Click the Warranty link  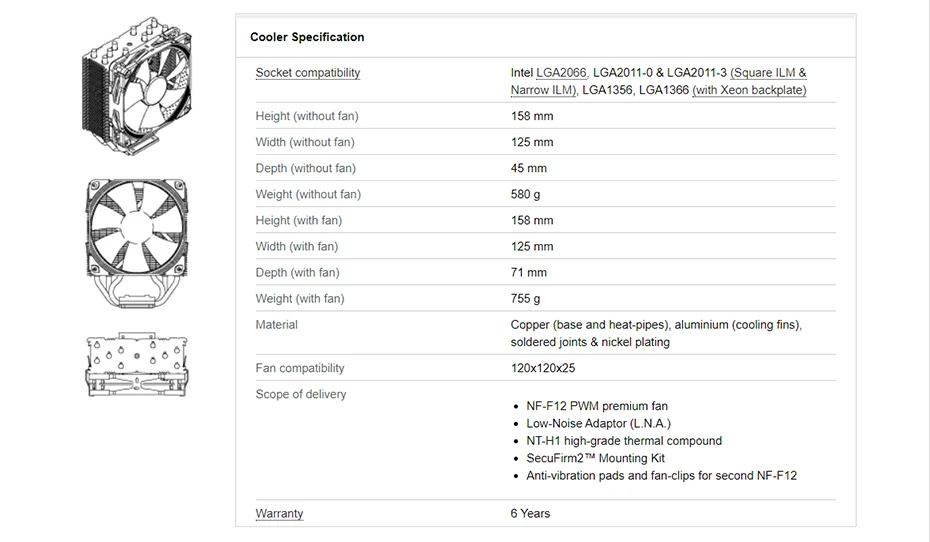tap(279, 514)
